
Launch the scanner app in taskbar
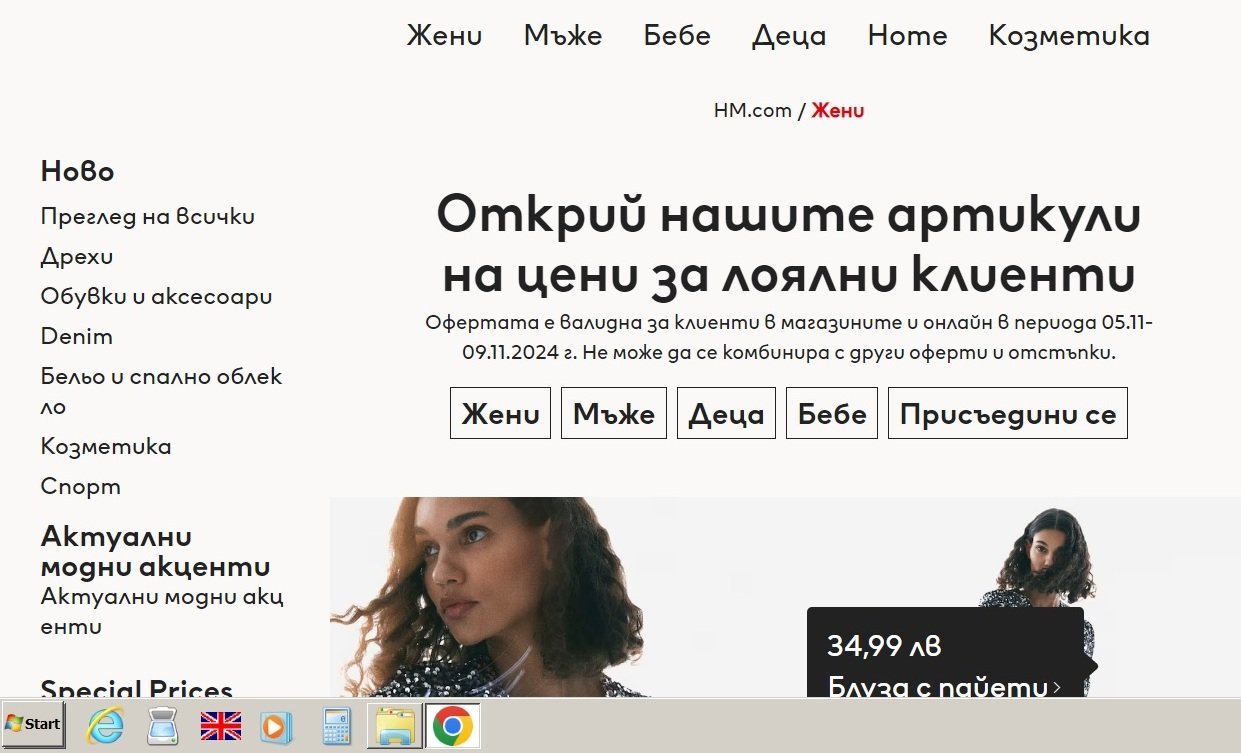pyautogui.click(x=162, y=726)
